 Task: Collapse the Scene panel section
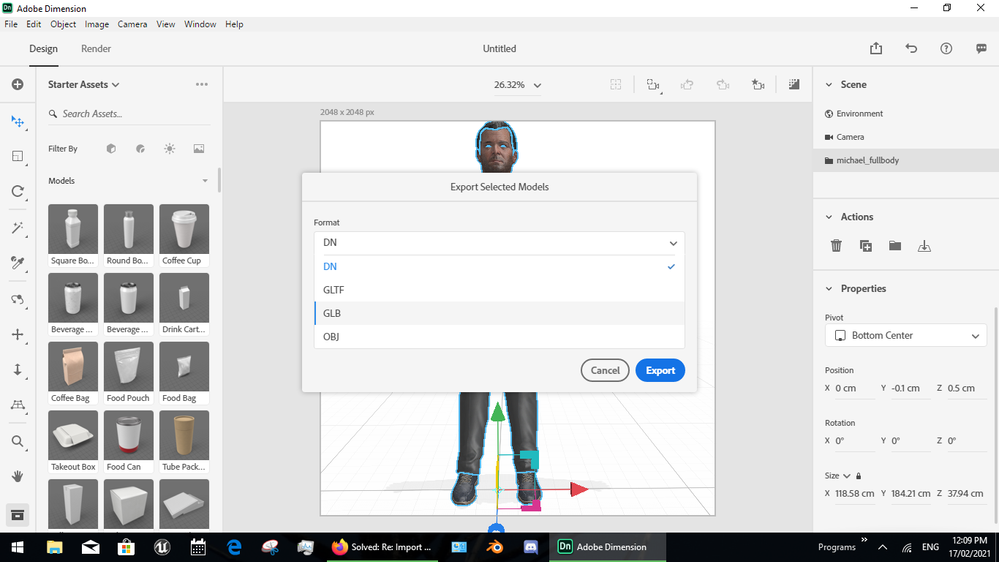click(829, 84)
